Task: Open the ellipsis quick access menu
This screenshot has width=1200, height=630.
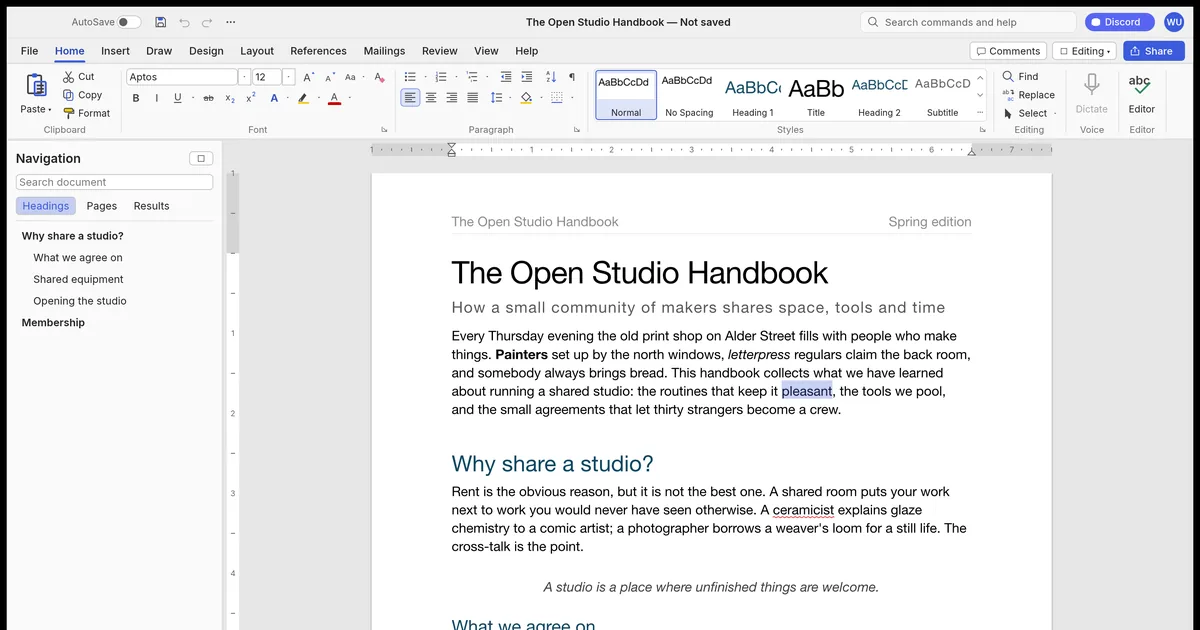Action: [231, 22]
